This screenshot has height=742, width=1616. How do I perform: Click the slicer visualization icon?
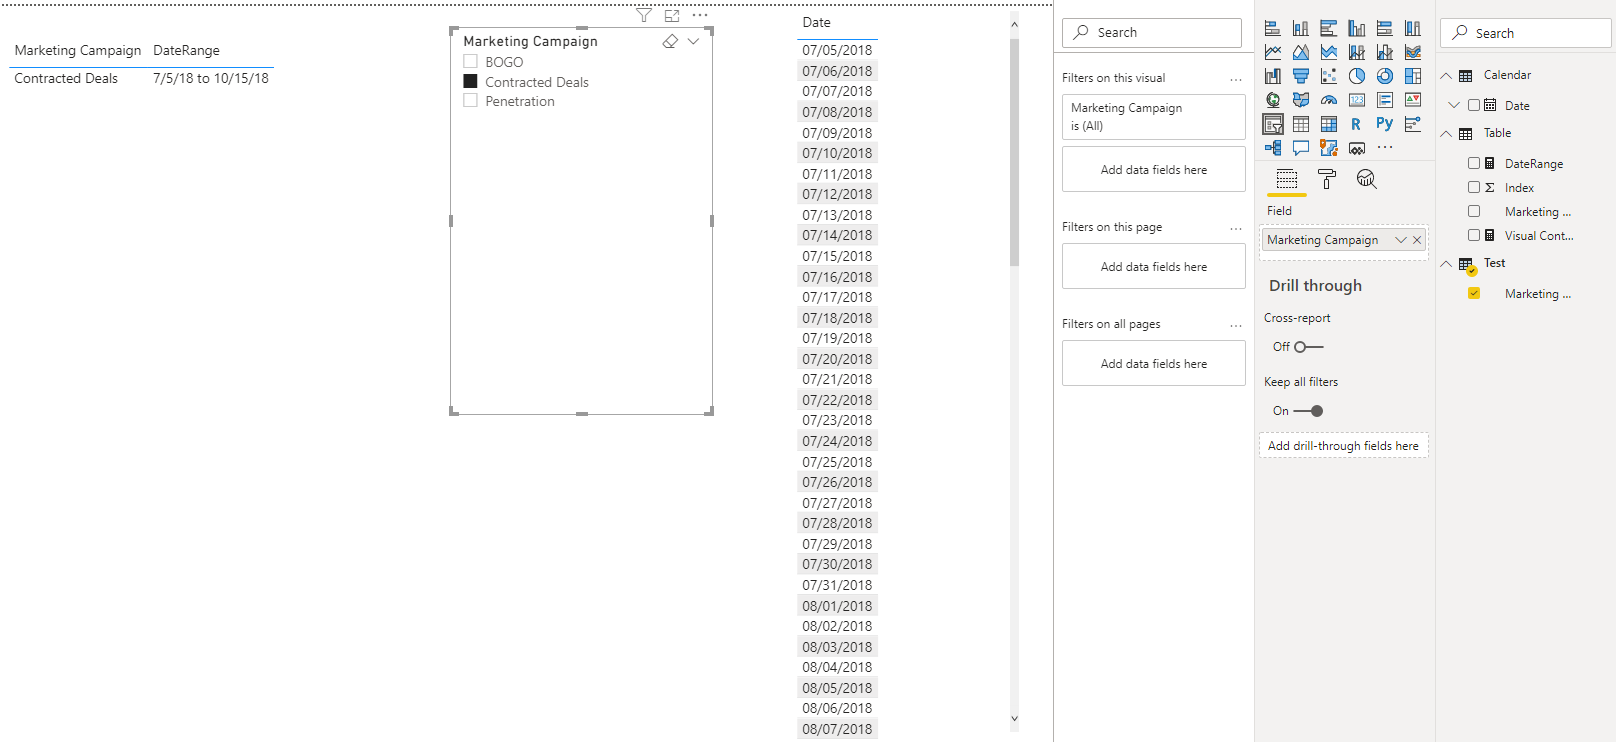(1273, 124)
